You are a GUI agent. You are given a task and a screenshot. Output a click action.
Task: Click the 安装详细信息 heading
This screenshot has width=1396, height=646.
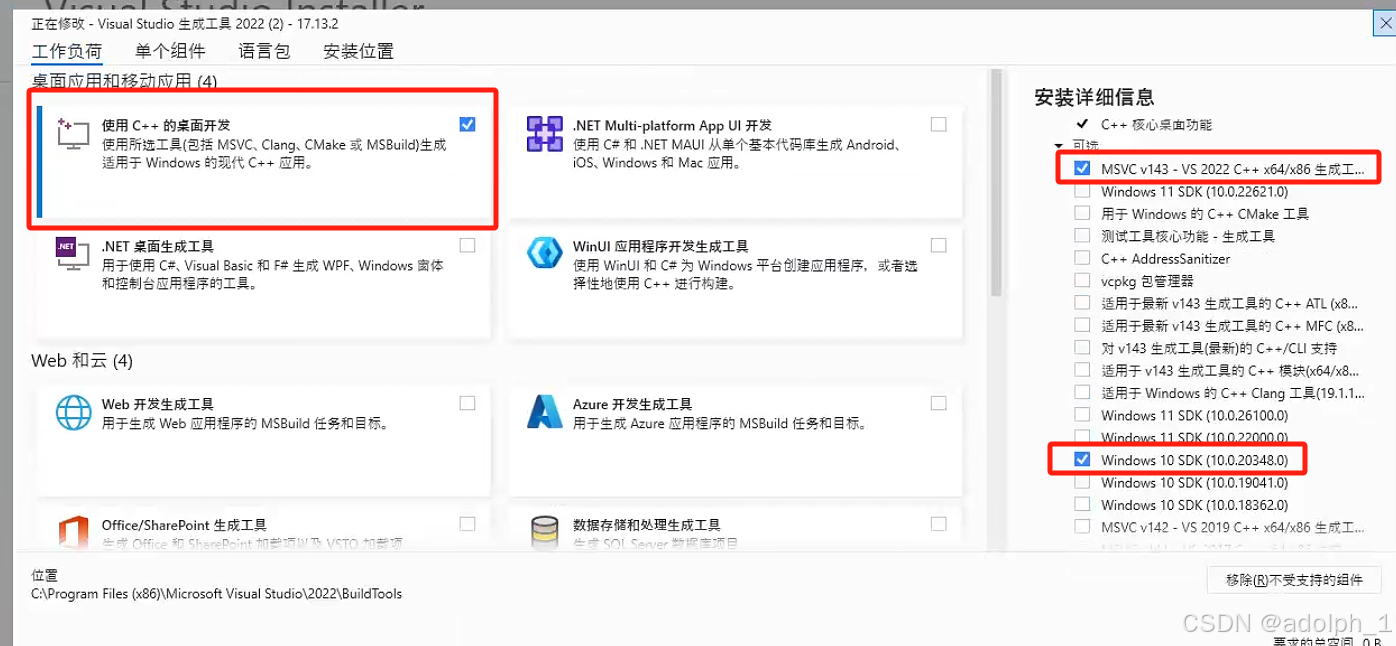point(1094,97)
